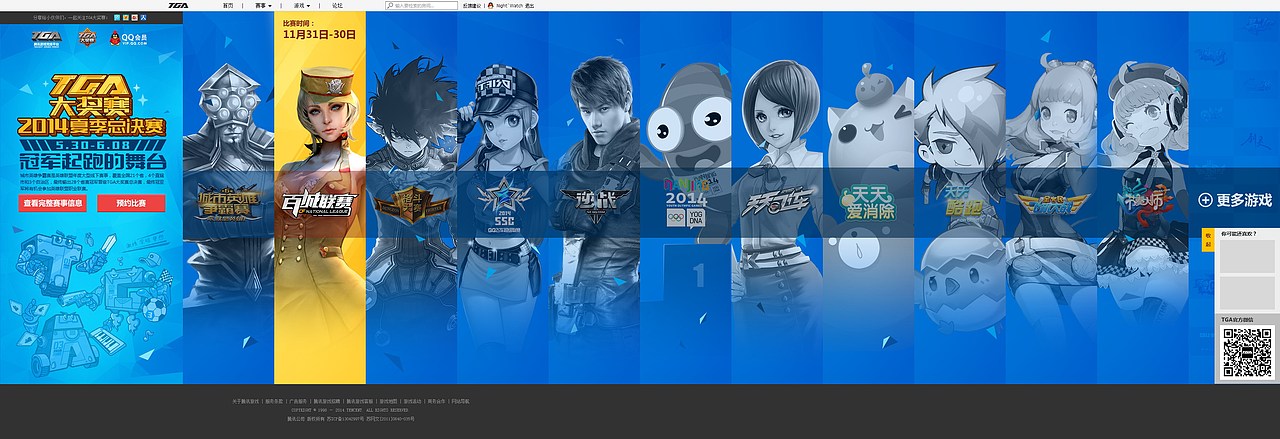Viewport: 1280px width, 439px height.
Task: Open the 反馈建议 feedback link
Action: pos(471,6)
